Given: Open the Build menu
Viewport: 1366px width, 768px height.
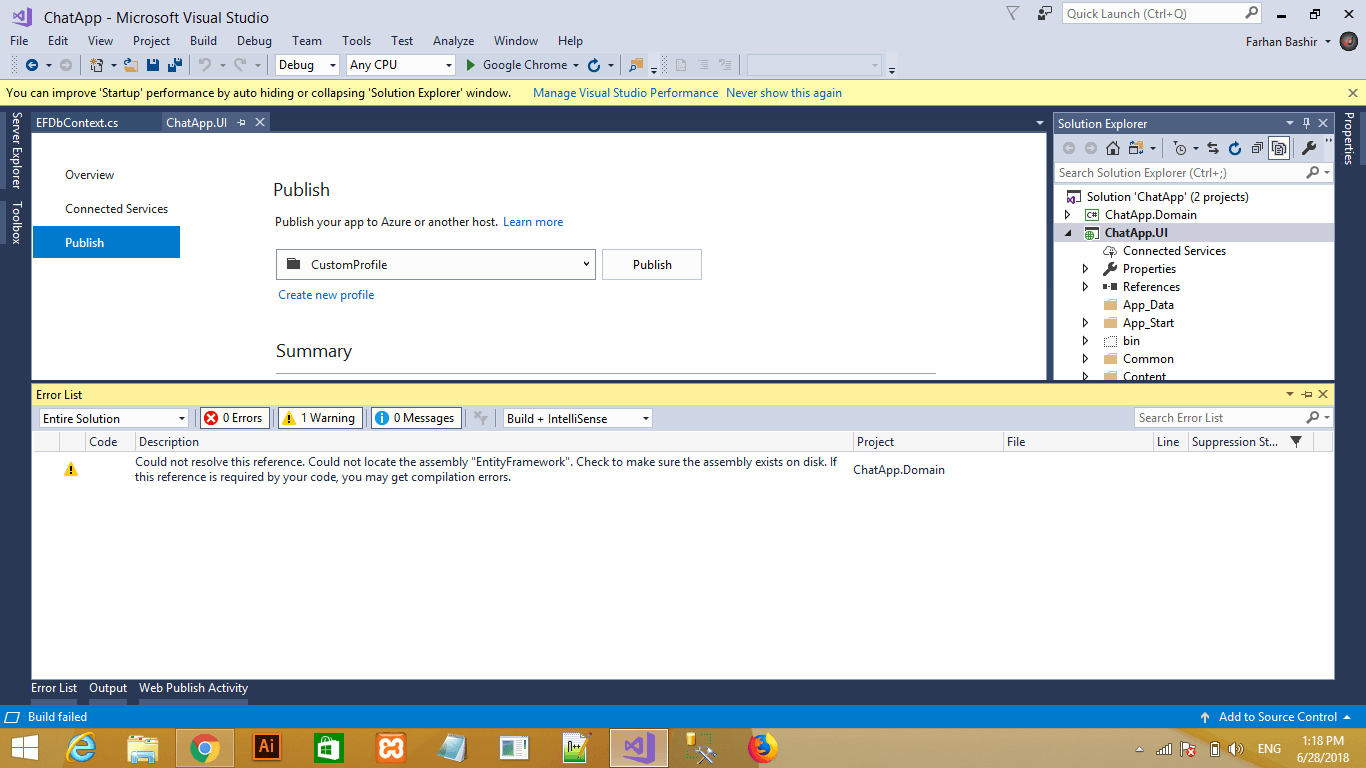Looking at the screenshot, I should click(x=203, y=41).
